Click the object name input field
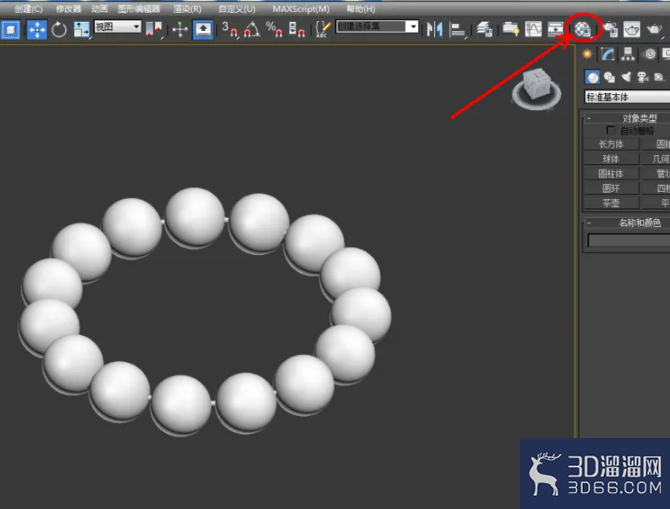 click(629, 241)
